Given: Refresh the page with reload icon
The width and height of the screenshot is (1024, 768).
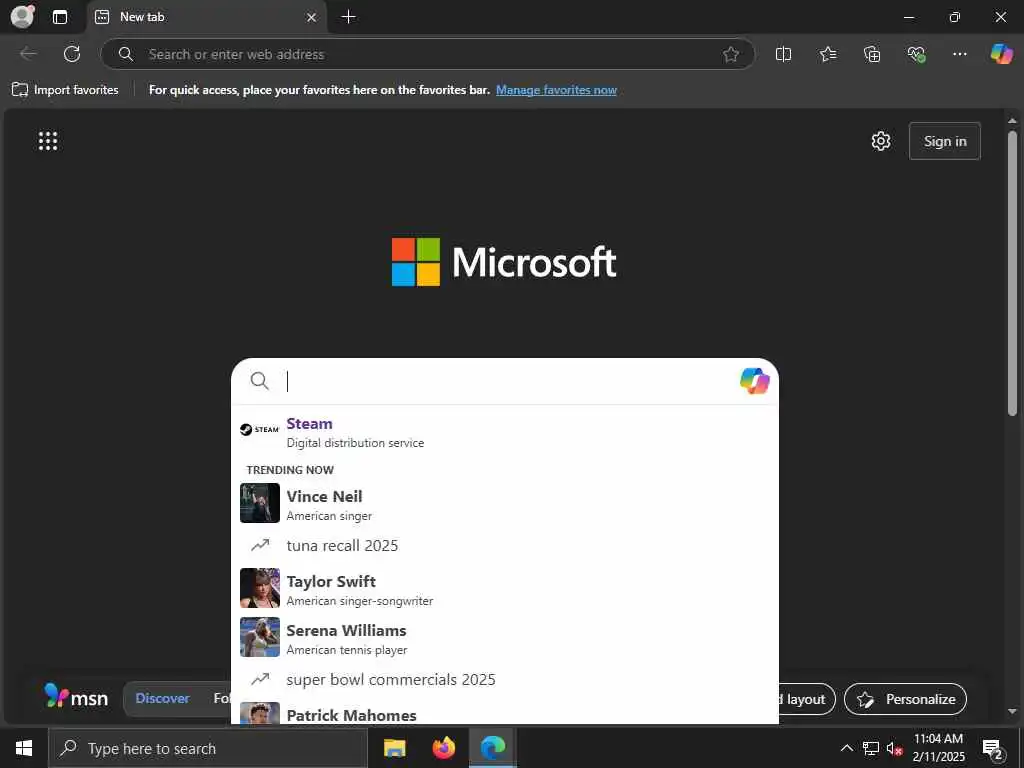Looking at the screenshot, I should pyautogui.click(x=72, y=54).
